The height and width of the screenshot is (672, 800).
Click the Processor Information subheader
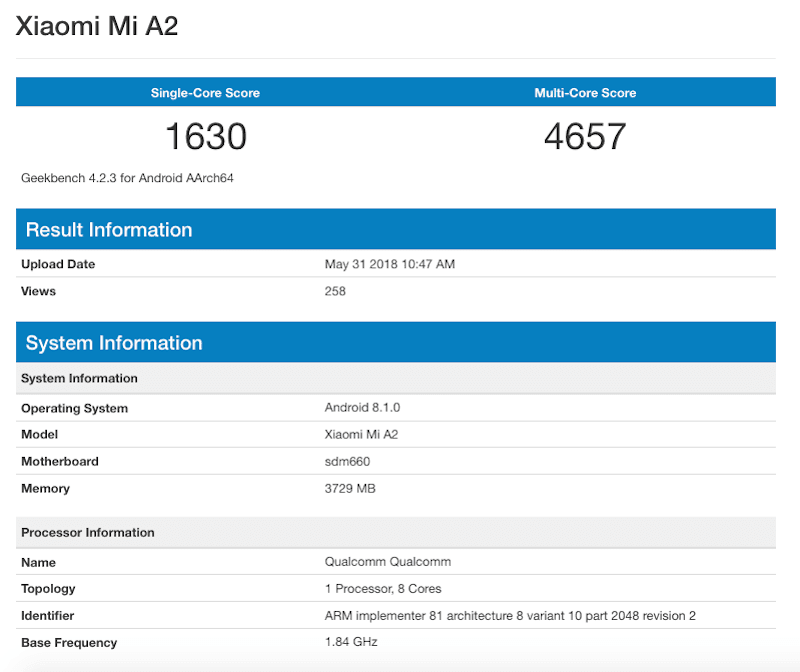point(396,533)
